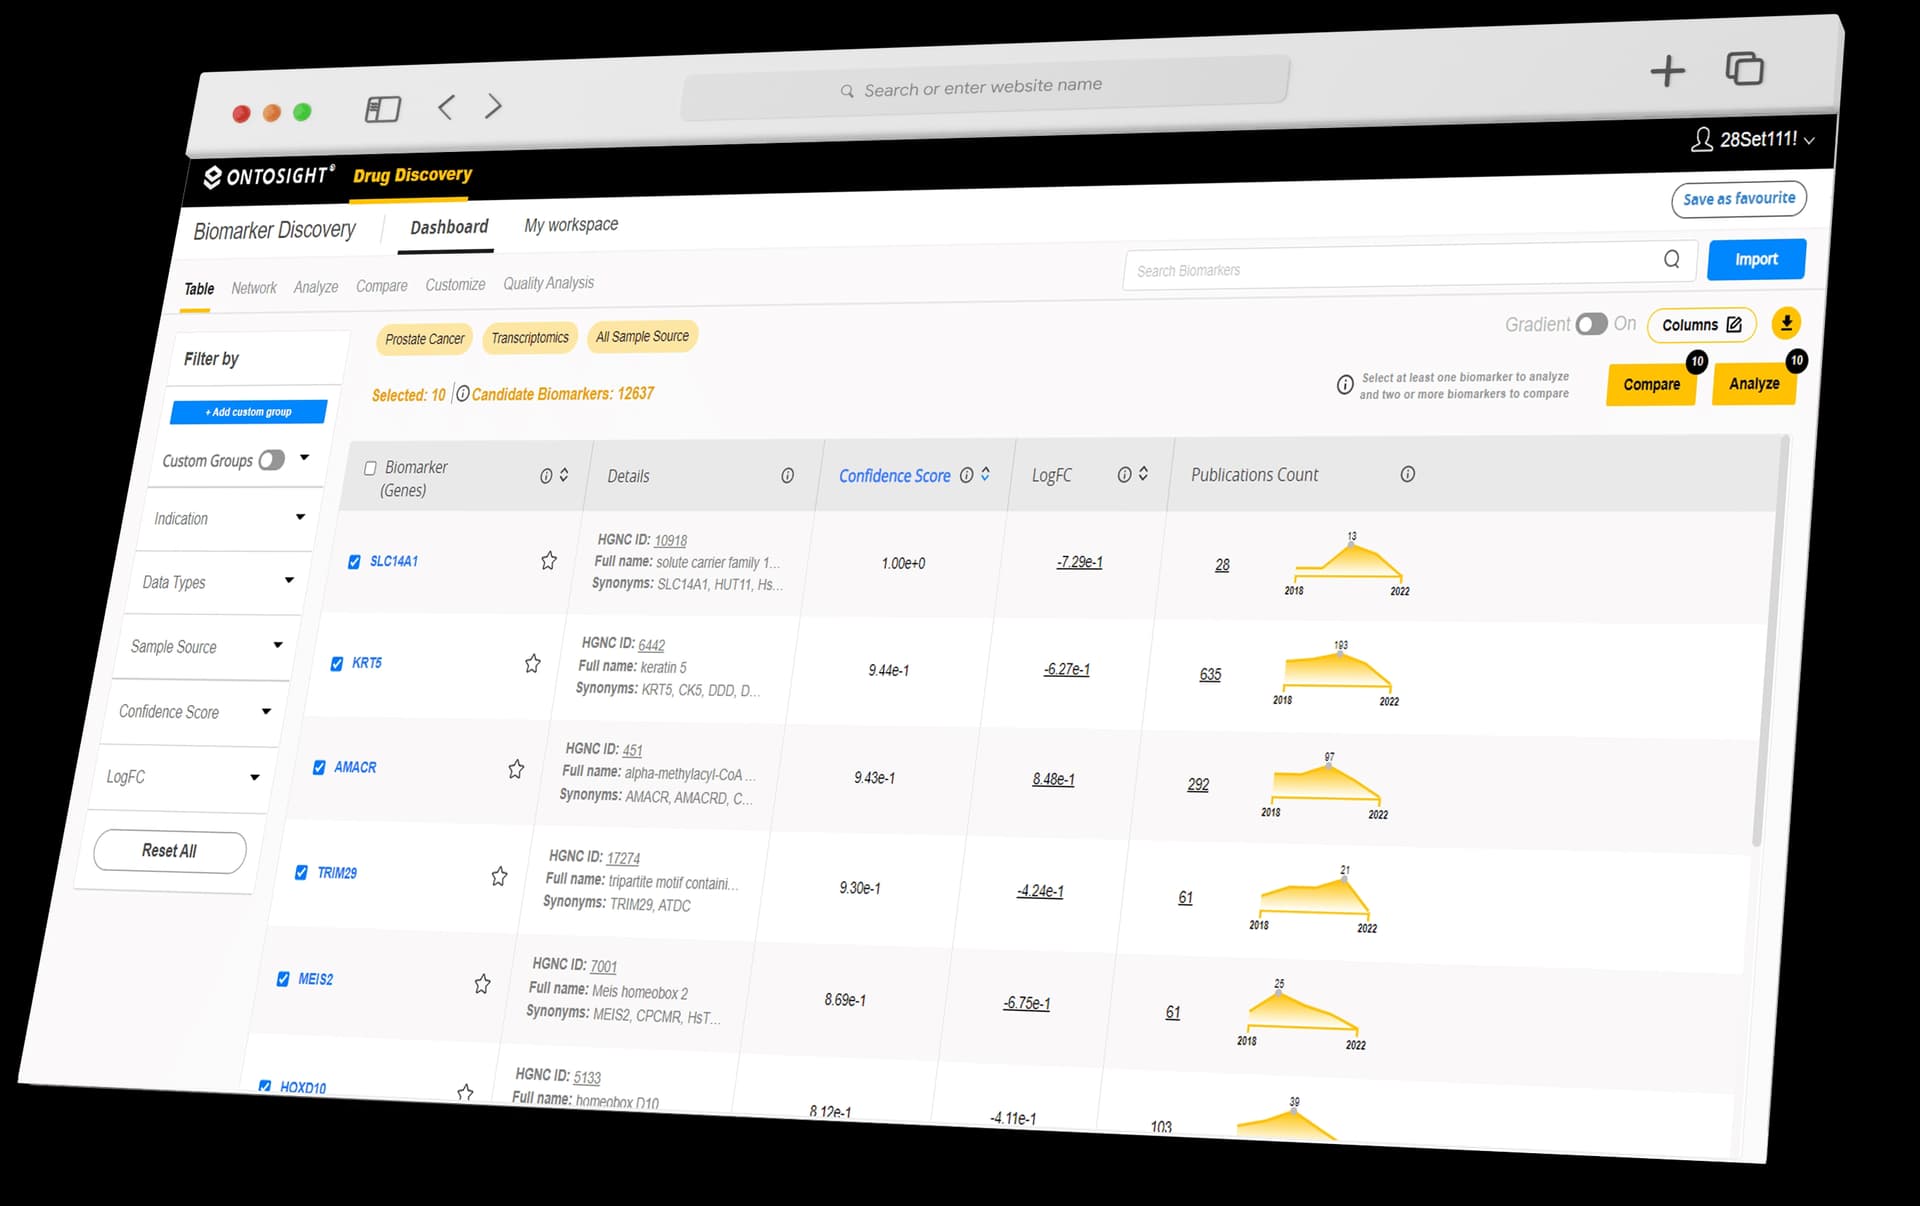The height and width of the screenshot is (1206, 1920).
Task: Sort by Confidence Score arrows icon
Action: click(x=986, y=474)
